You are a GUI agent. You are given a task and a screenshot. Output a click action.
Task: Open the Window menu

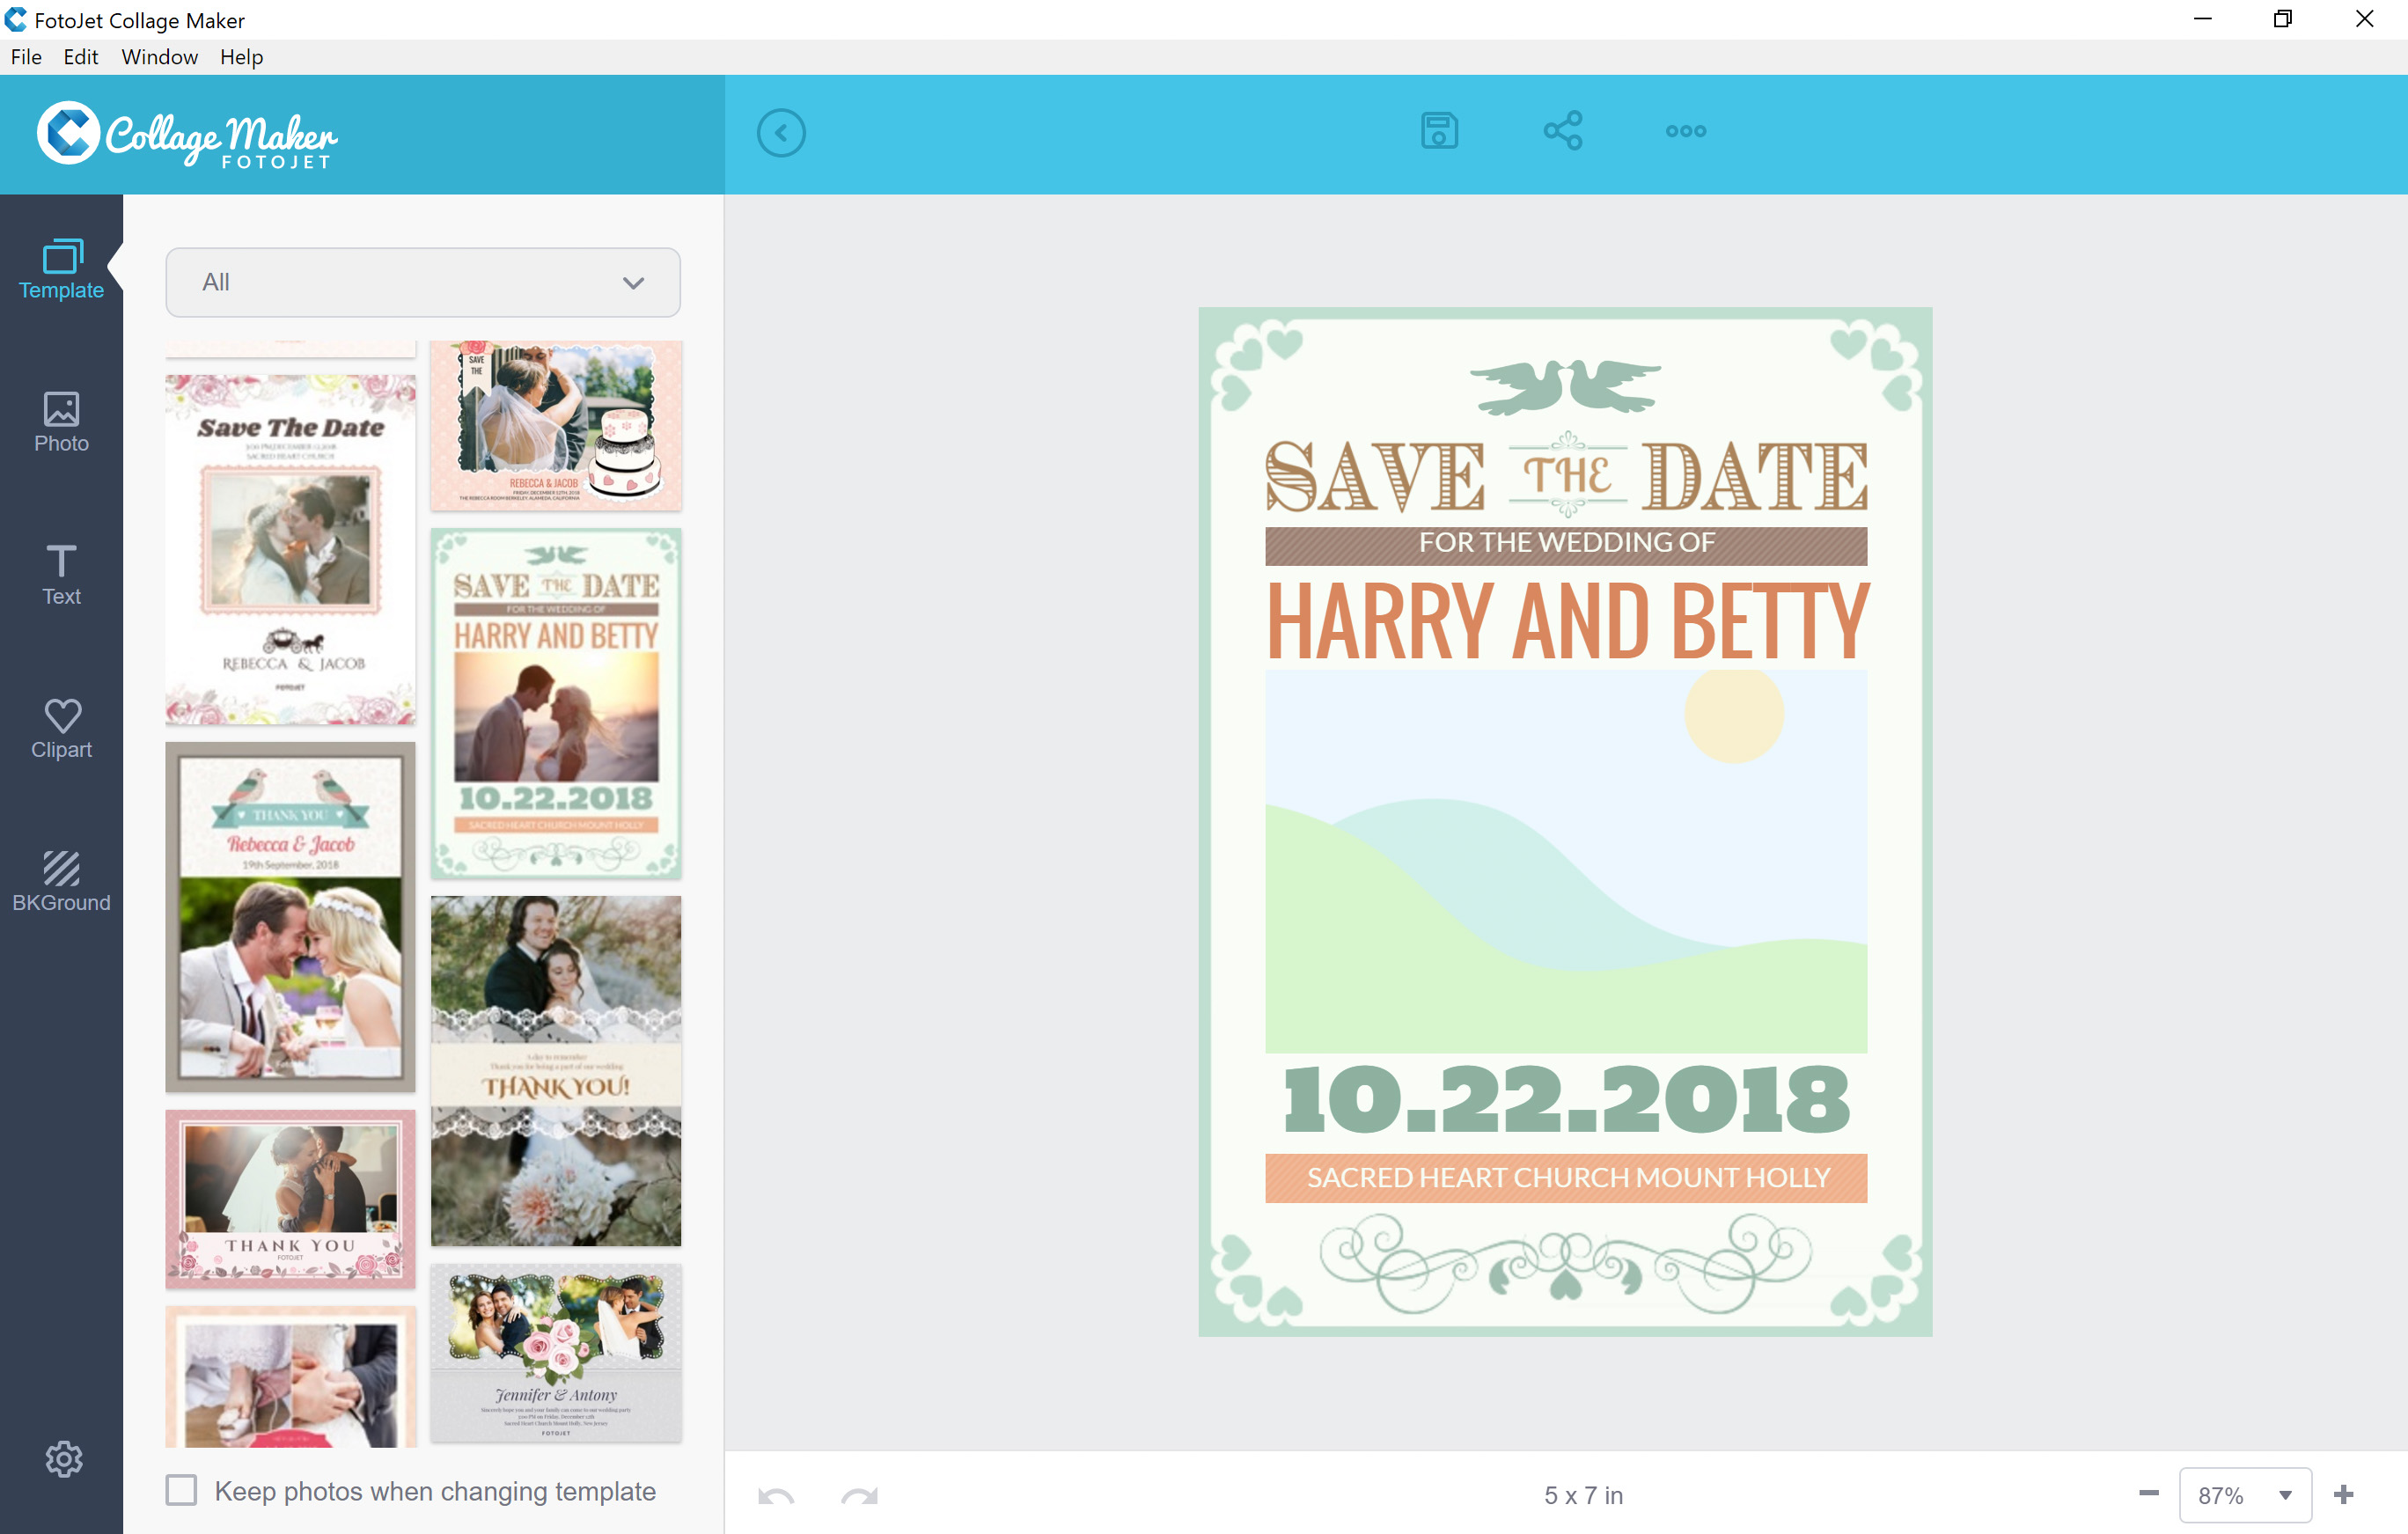[x=159, y=57]
